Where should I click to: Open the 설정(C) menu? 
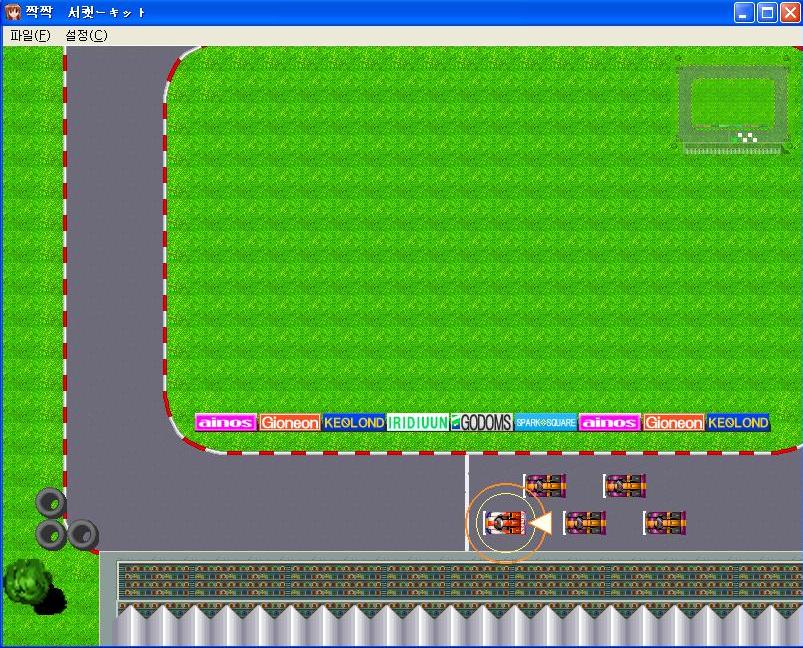click(86, 35)
